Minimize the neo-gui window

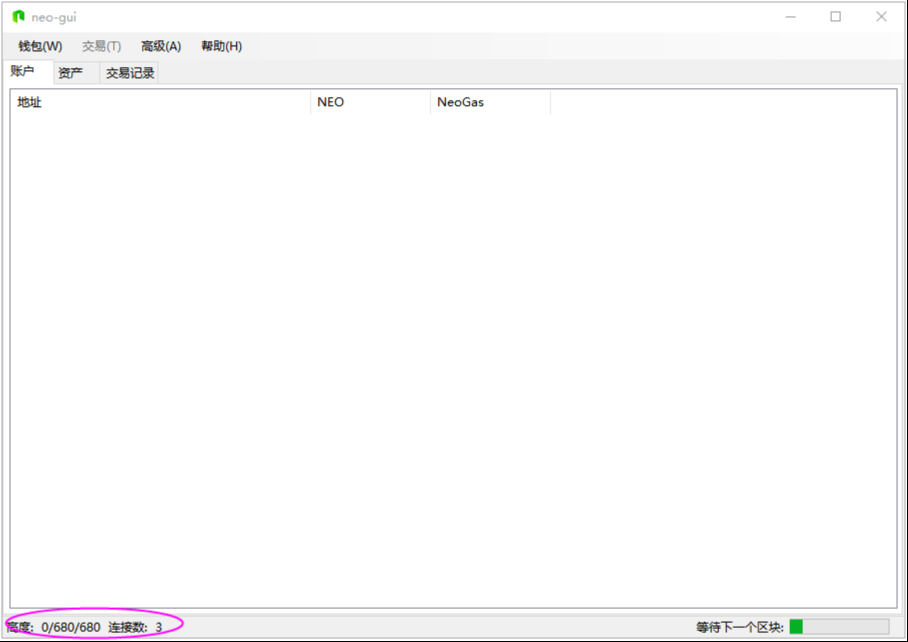(x=790, y=17)
